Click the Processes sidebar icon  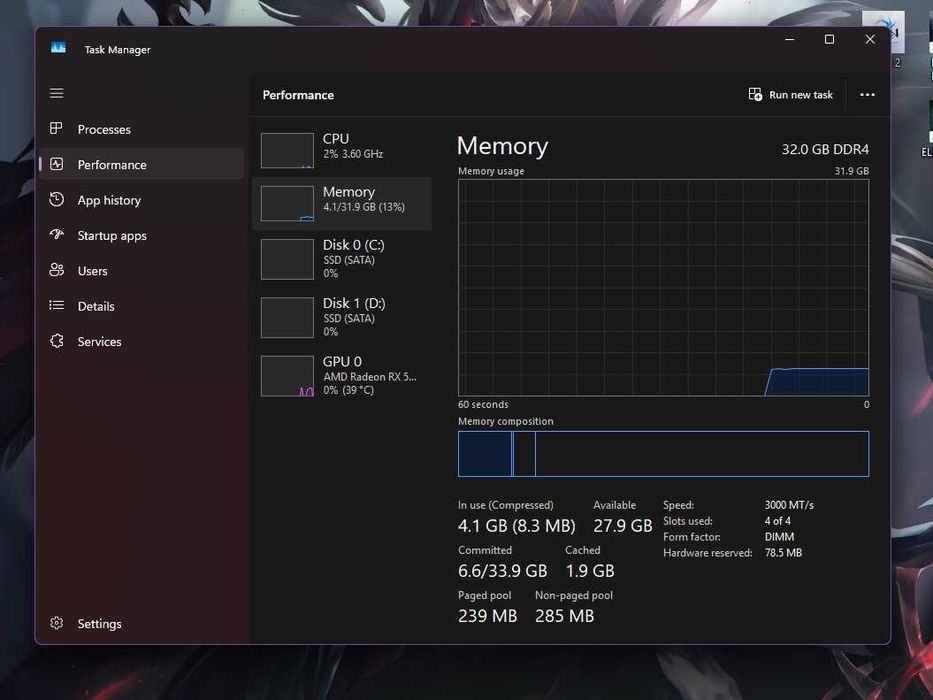click(x=57, y=129)
